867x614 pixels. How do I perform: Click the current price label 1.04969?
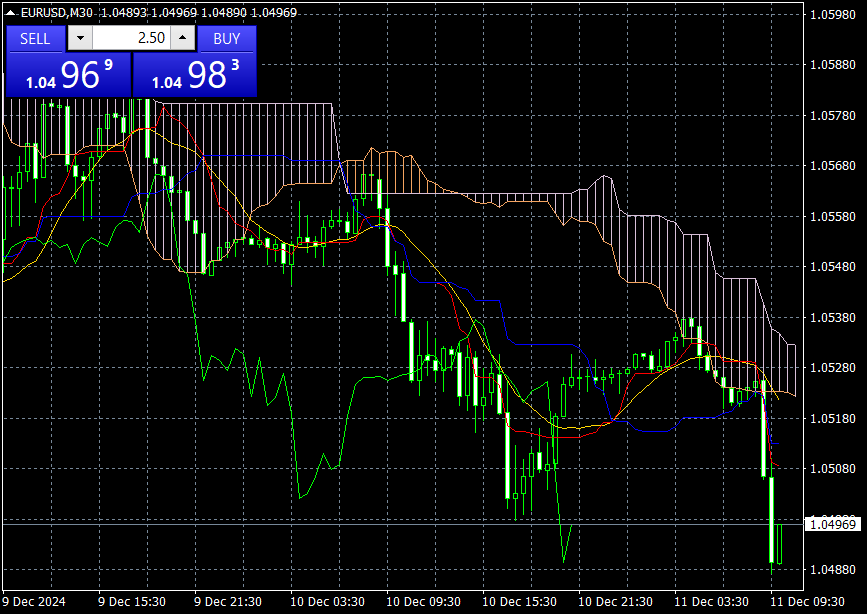click(833, 524)
